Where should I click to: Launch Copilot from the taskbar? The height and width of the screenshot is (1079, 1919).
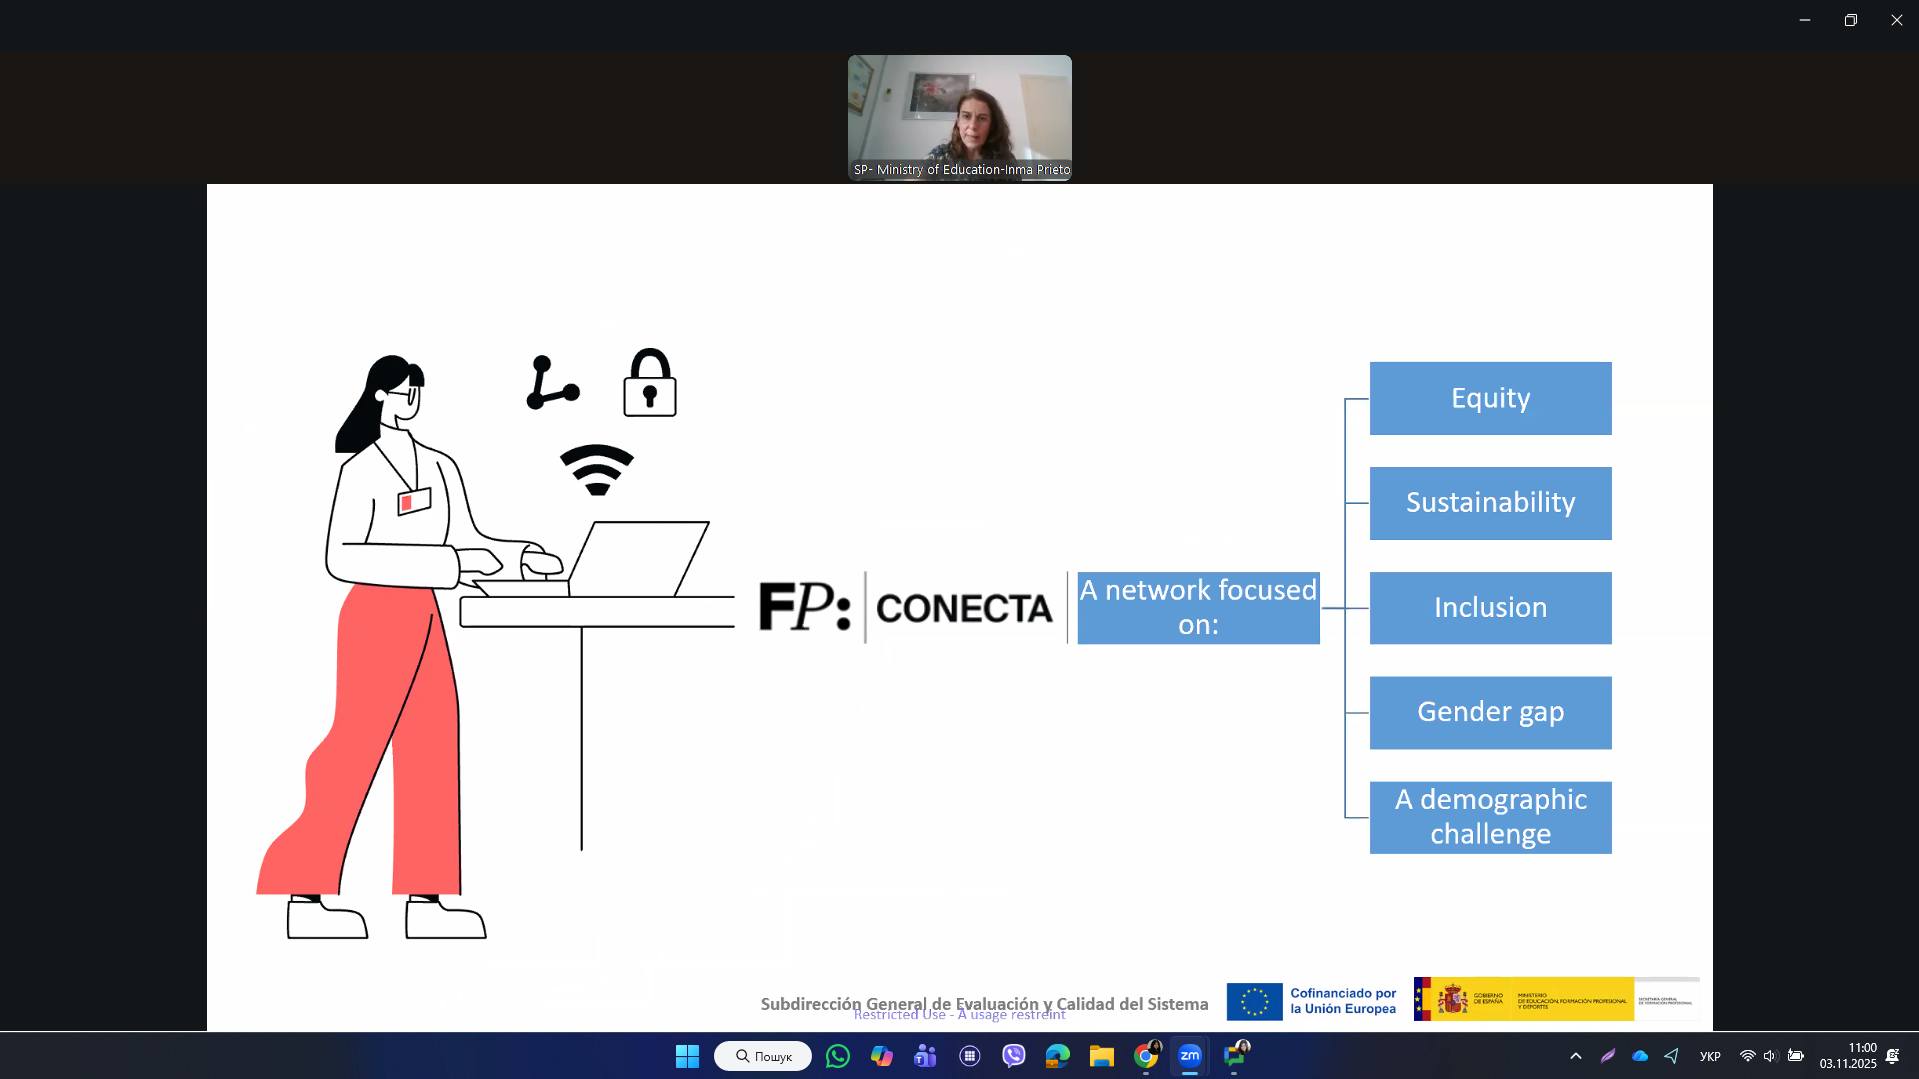point(881,1056)
